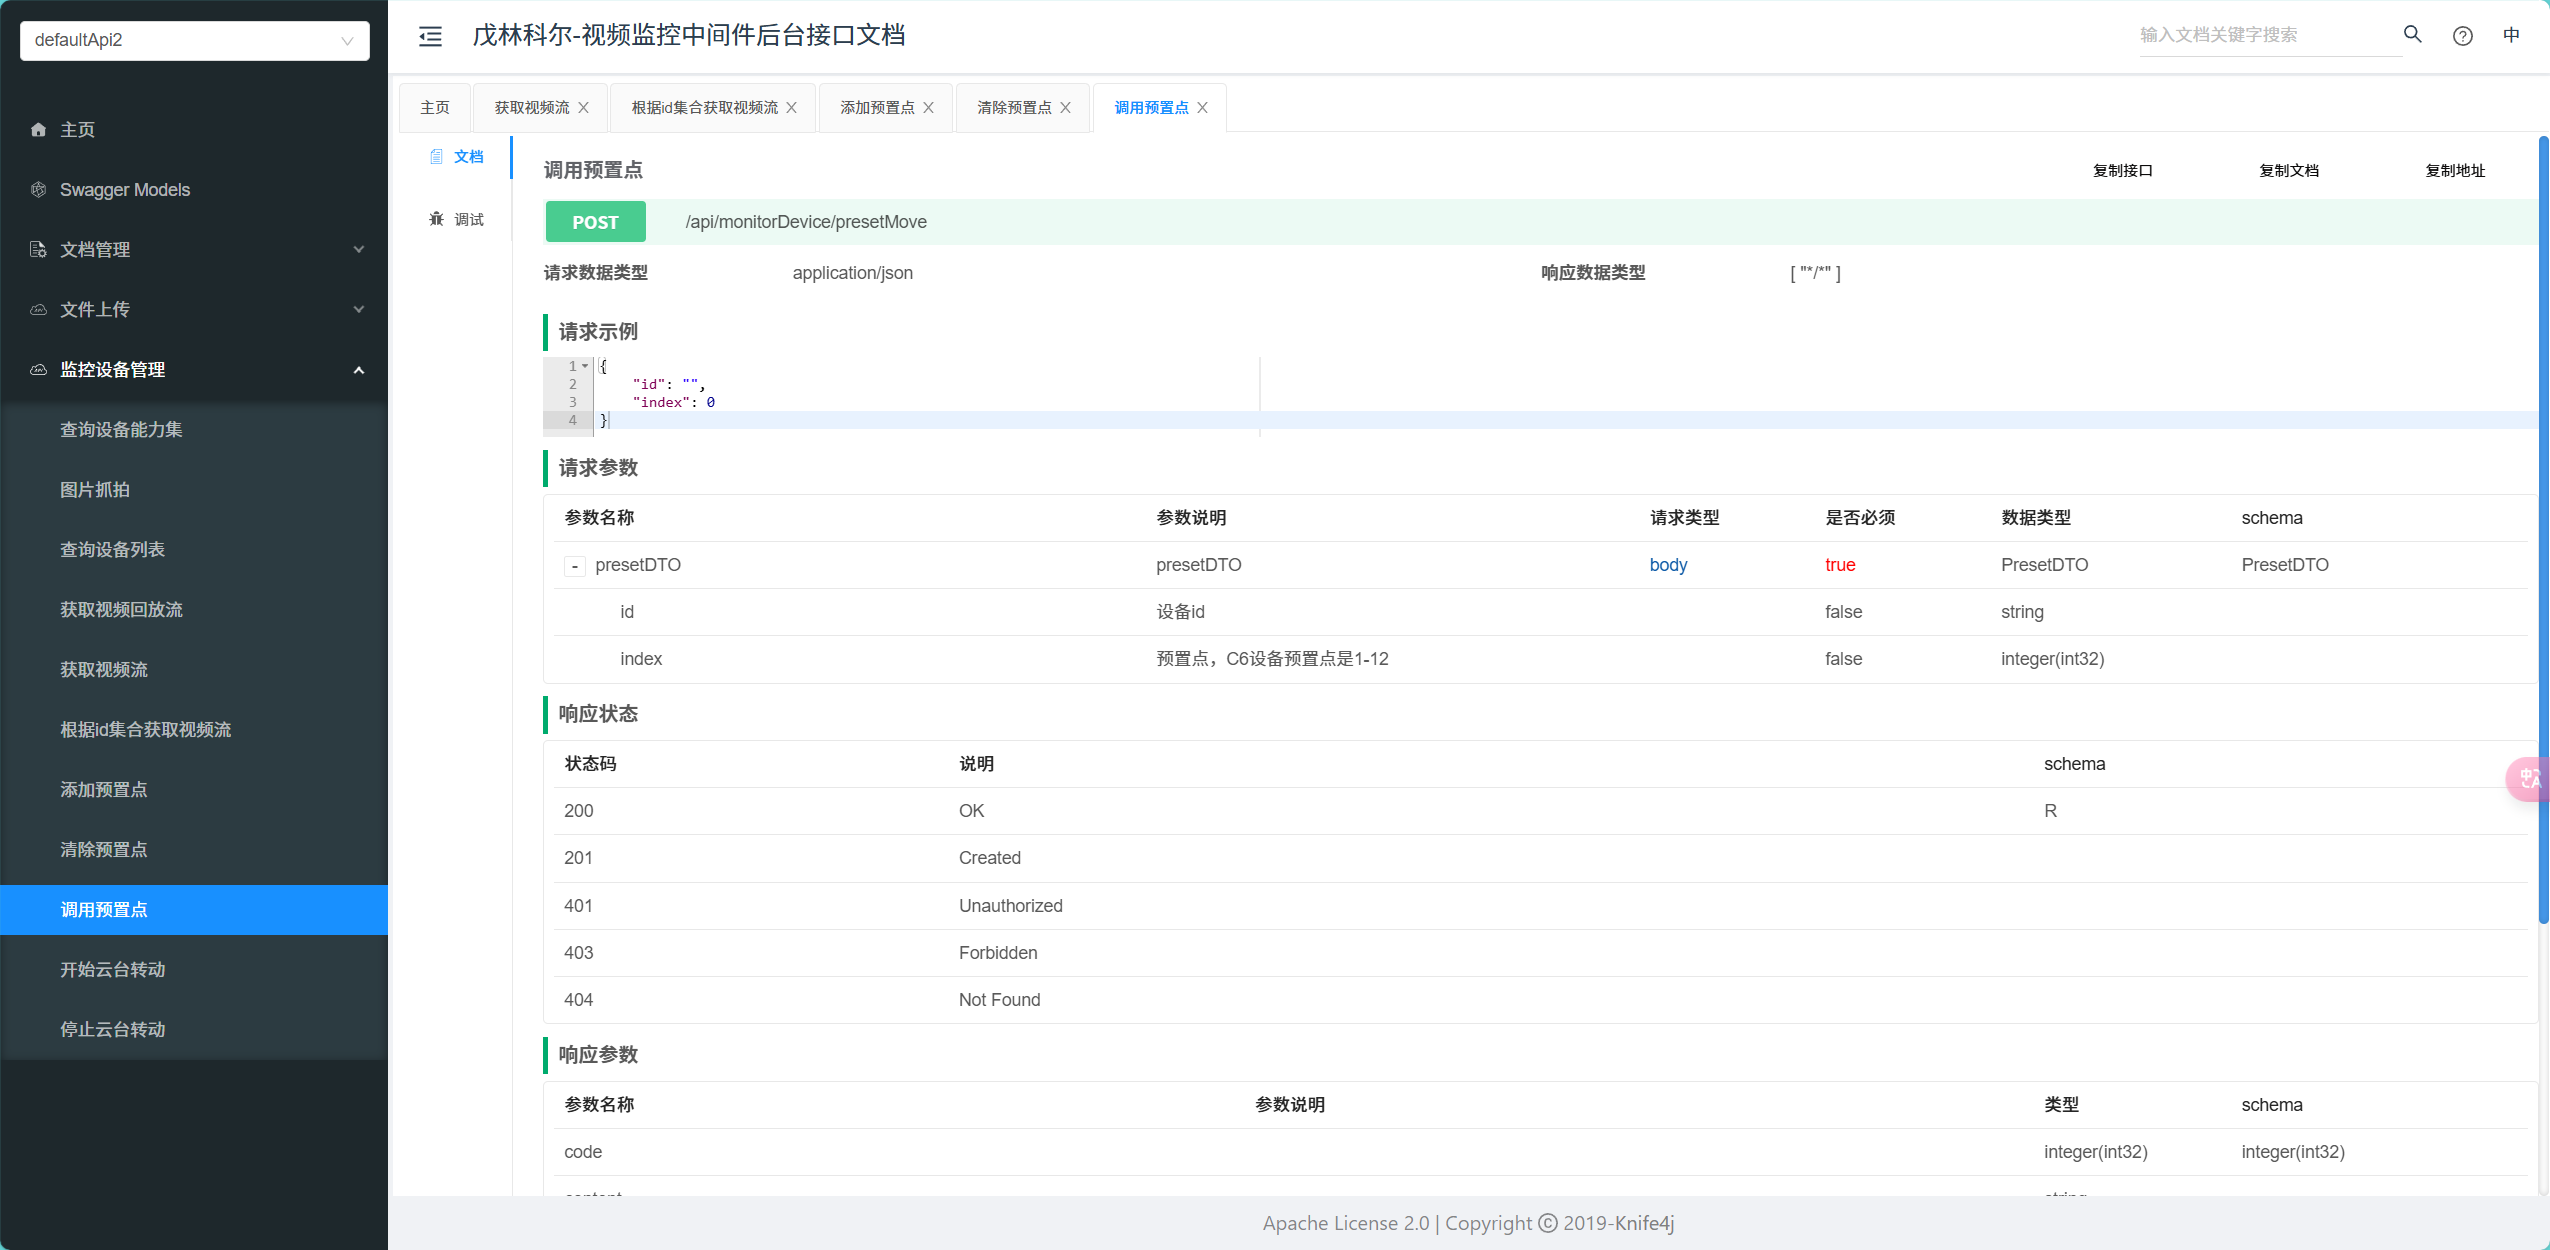Close the 清除预置点 tab

1066,108
